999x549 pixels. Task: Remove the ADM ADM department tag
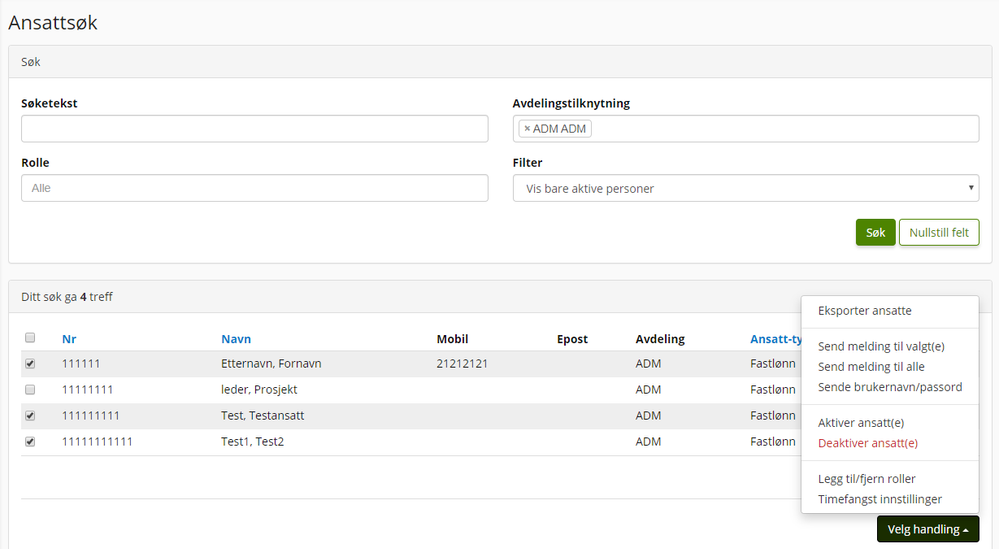coord(527,129)
